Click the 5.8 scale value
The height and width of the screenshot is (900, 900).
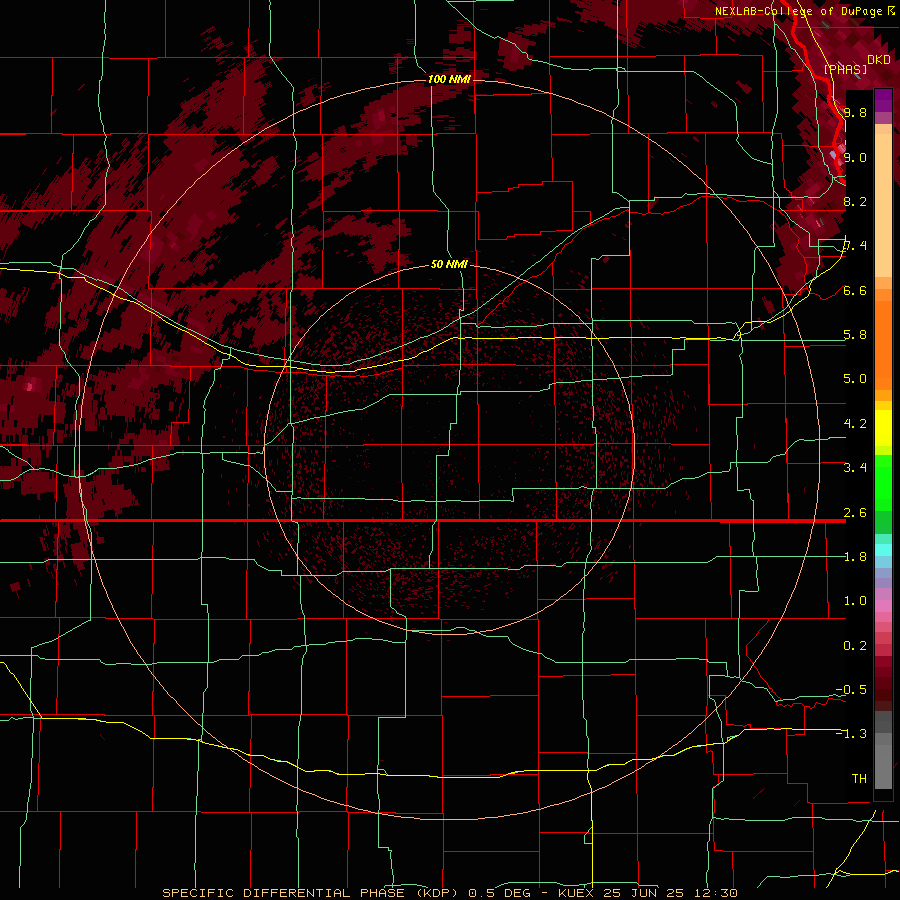tap(855, 335)
